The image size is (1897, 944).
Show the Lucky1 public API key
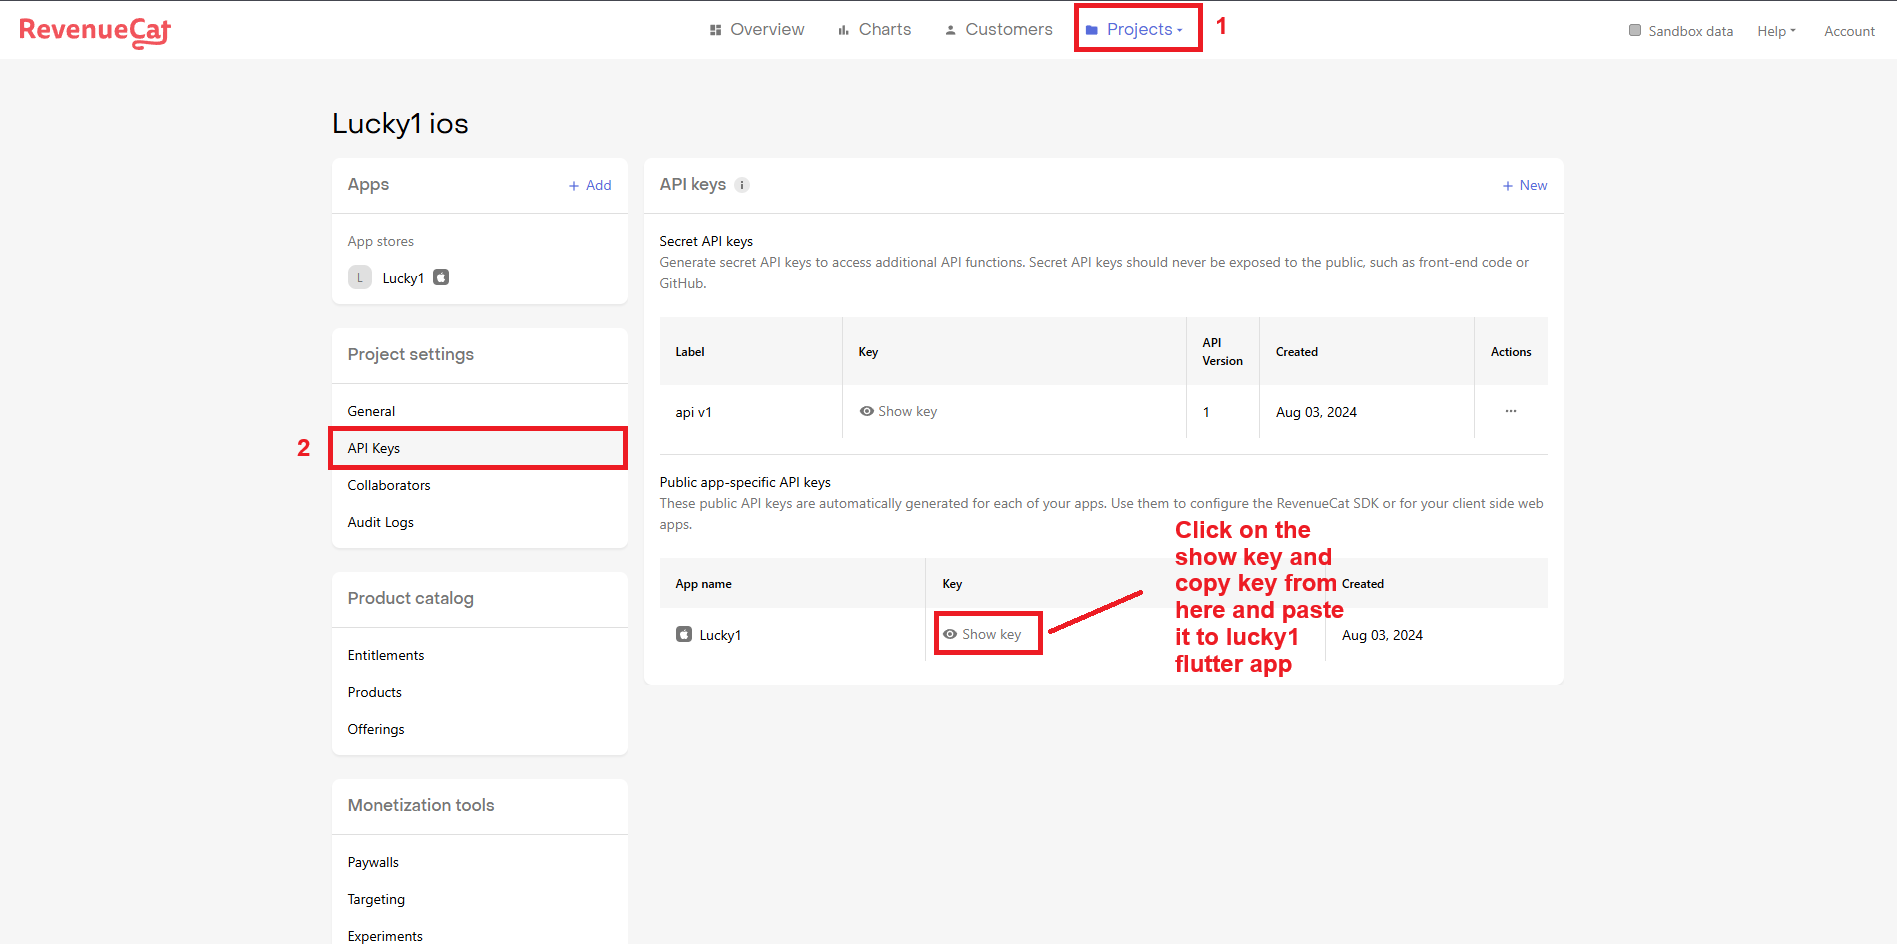click(x=982, y=634)
